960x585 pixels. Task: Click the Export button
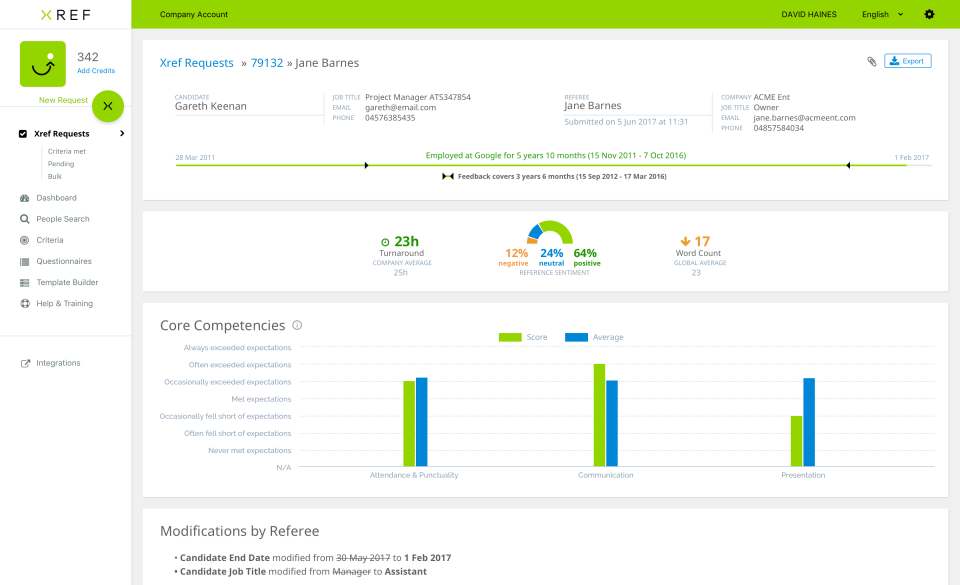(x=907, y=60)
